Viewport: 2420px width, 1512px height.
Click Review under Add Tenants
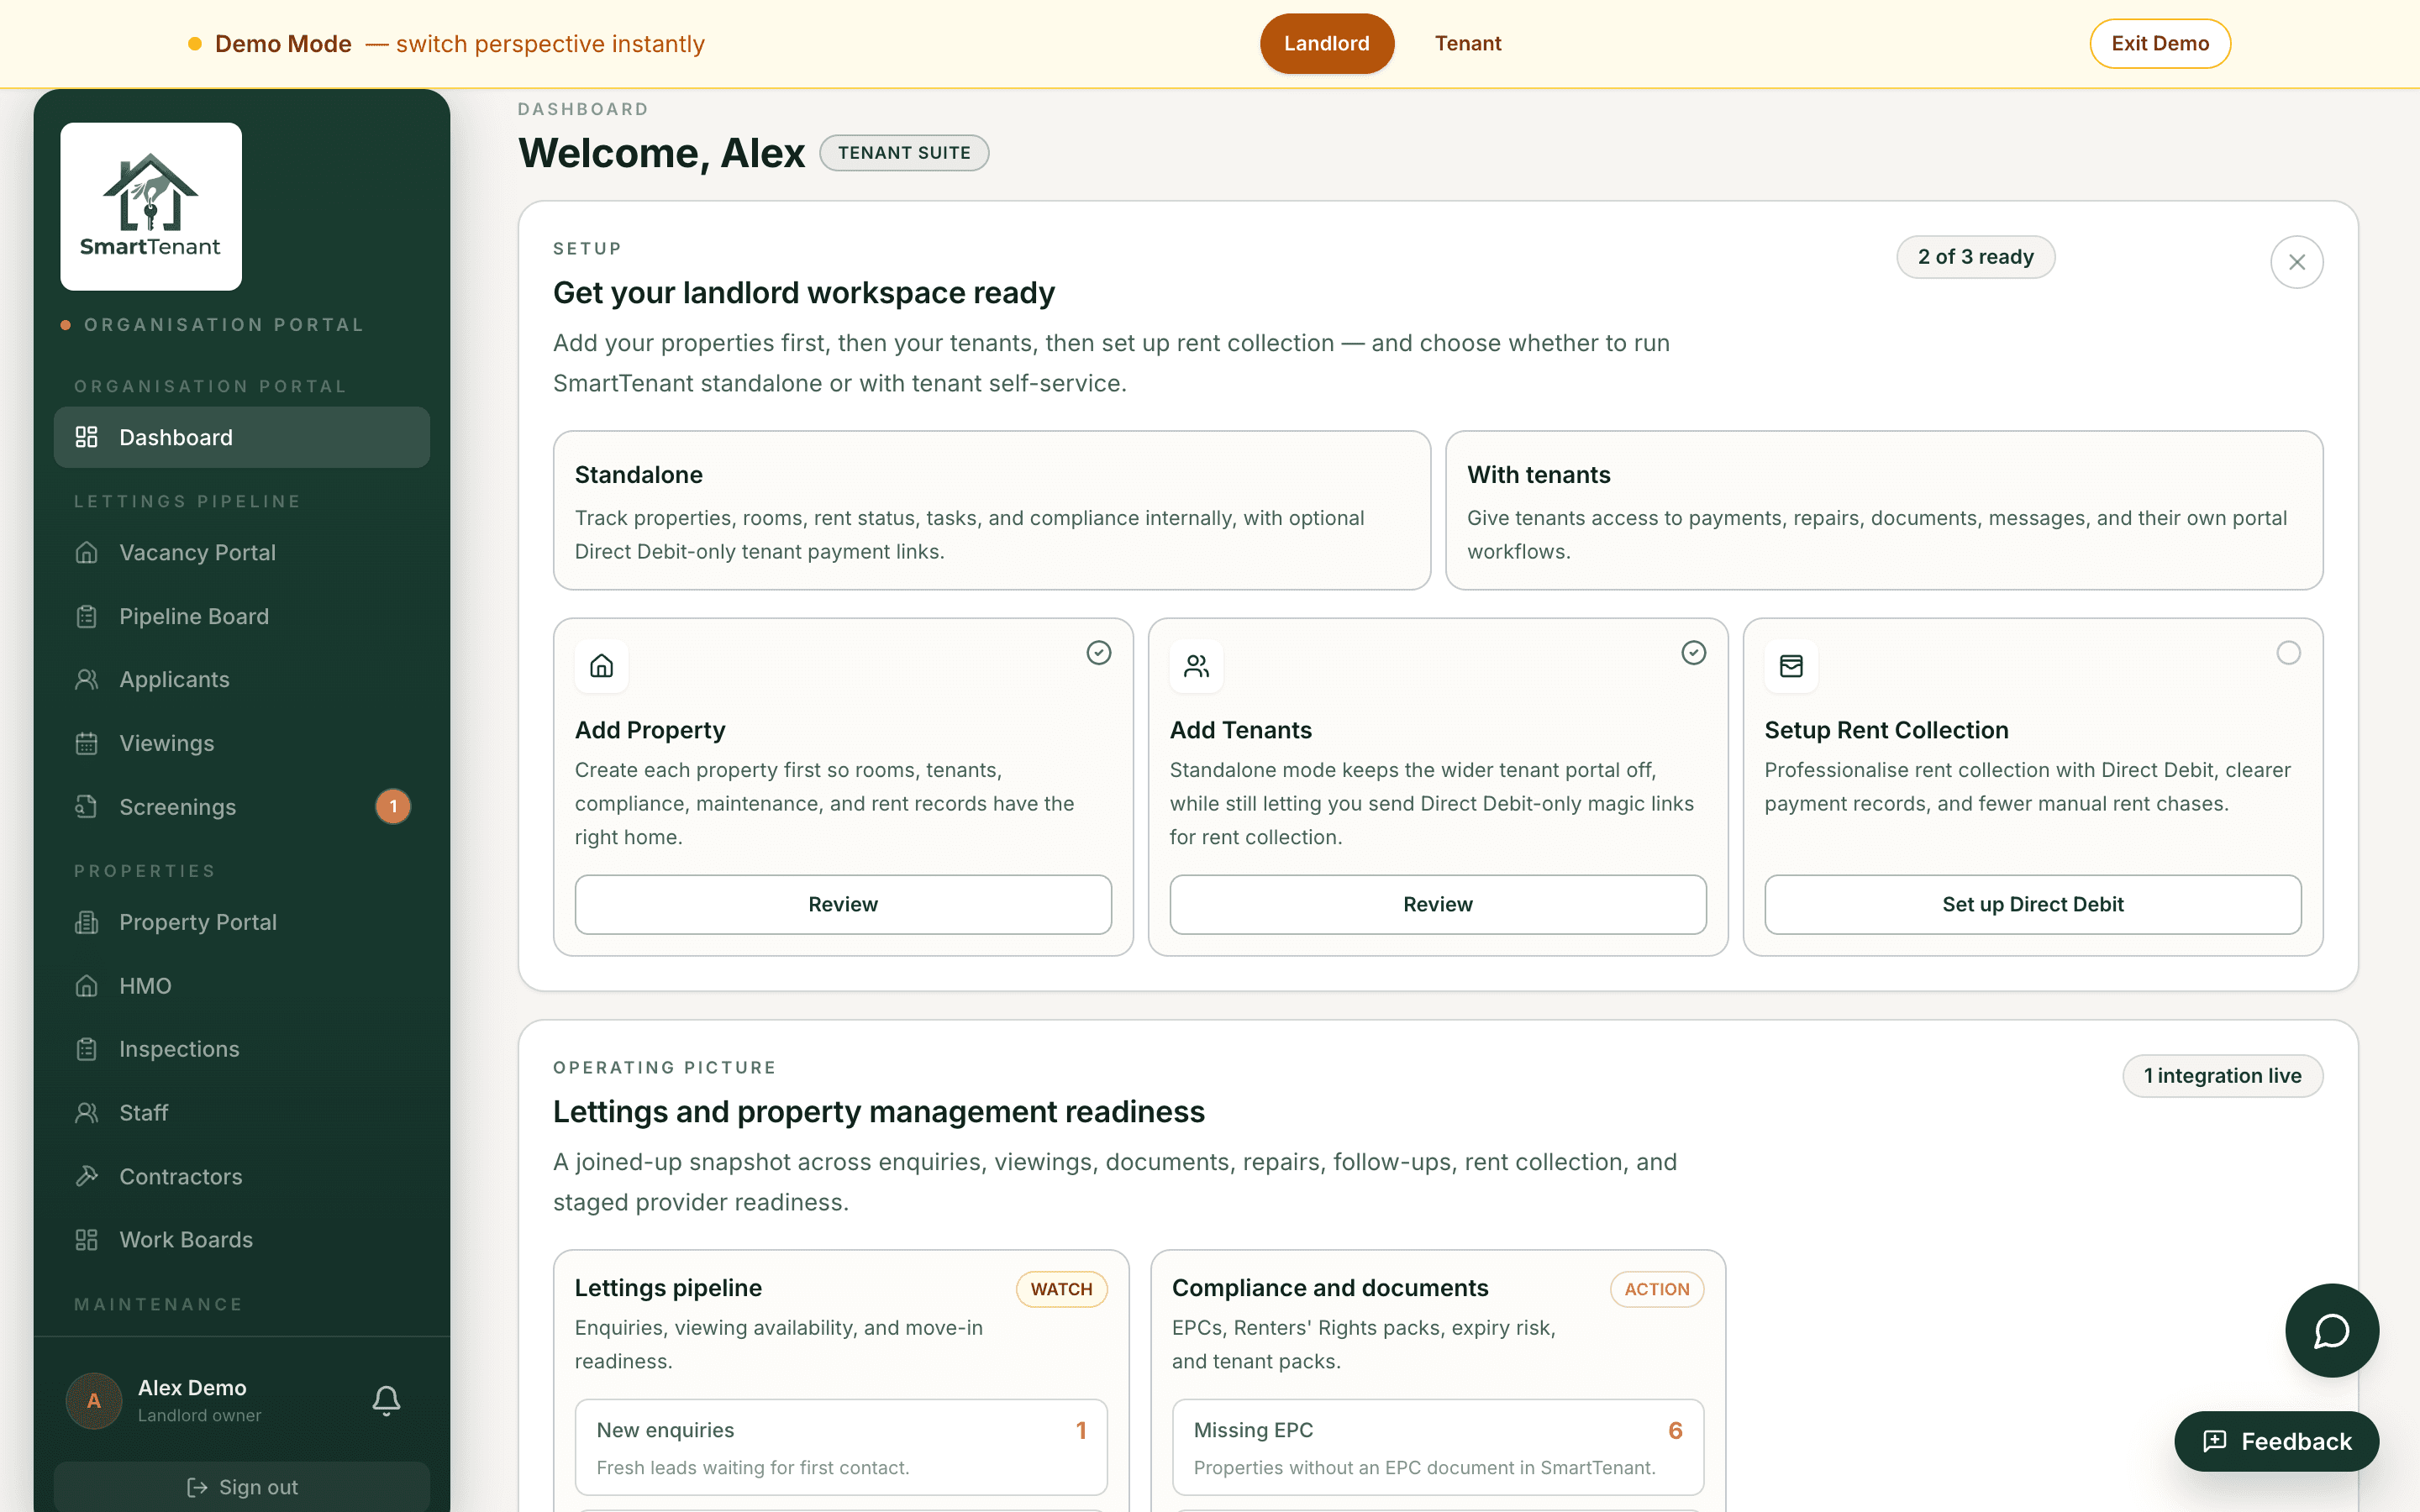click(x=1438, y=904)
